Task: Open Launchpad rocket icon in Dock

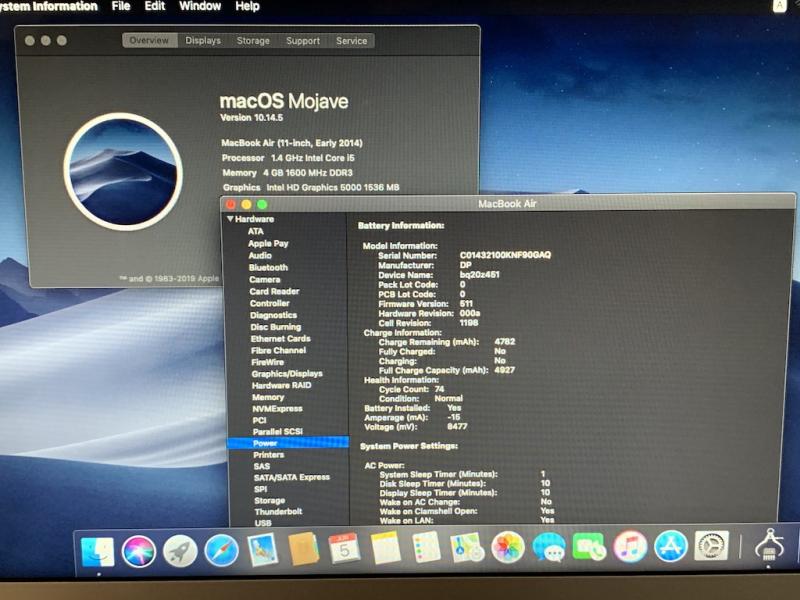Action: [x=180, y=551]
